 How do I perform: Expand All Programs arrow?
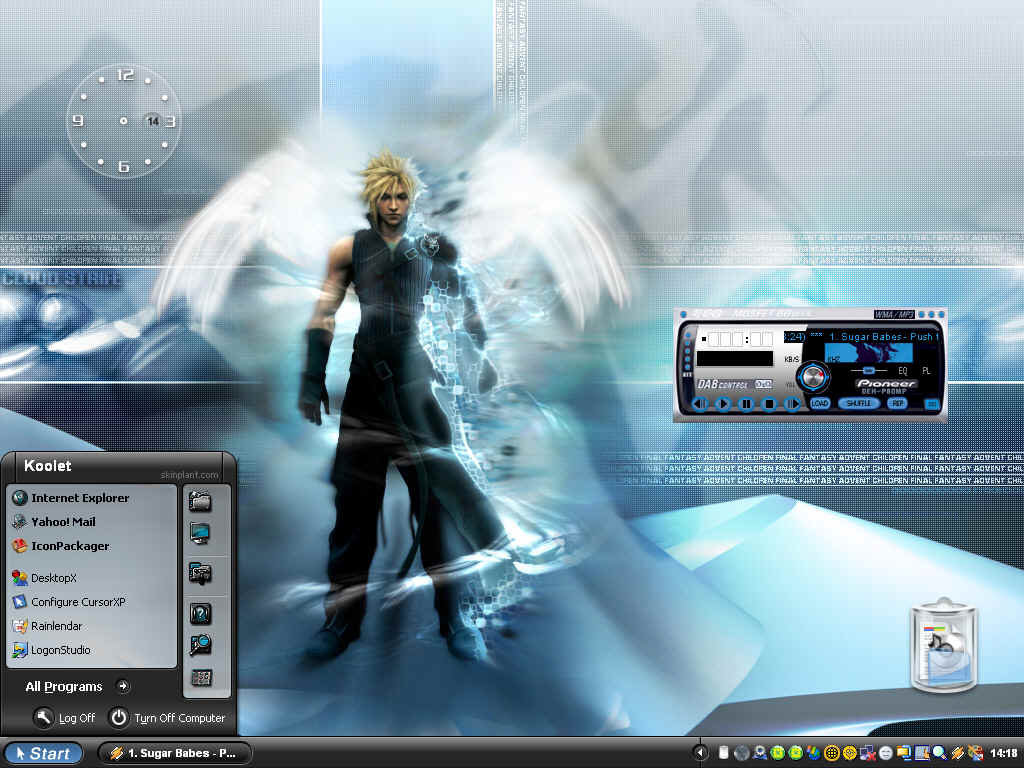(123, 686)
